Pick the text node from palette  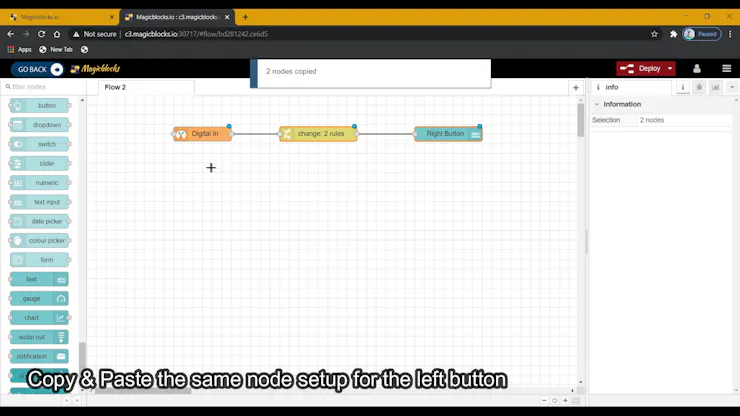pyautogui.click(x=39, y=280)
